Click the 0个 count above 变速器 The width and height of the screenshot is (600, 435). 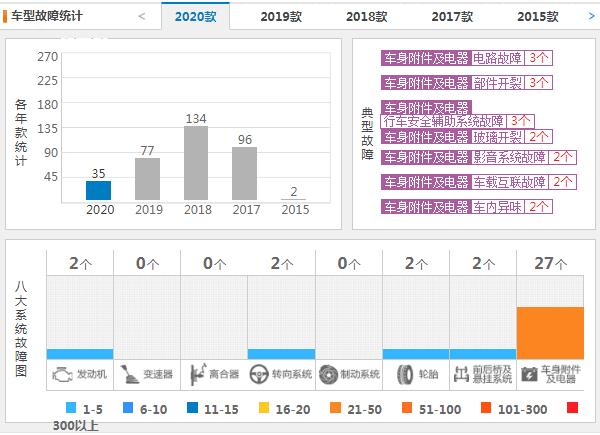click(147, 263)
